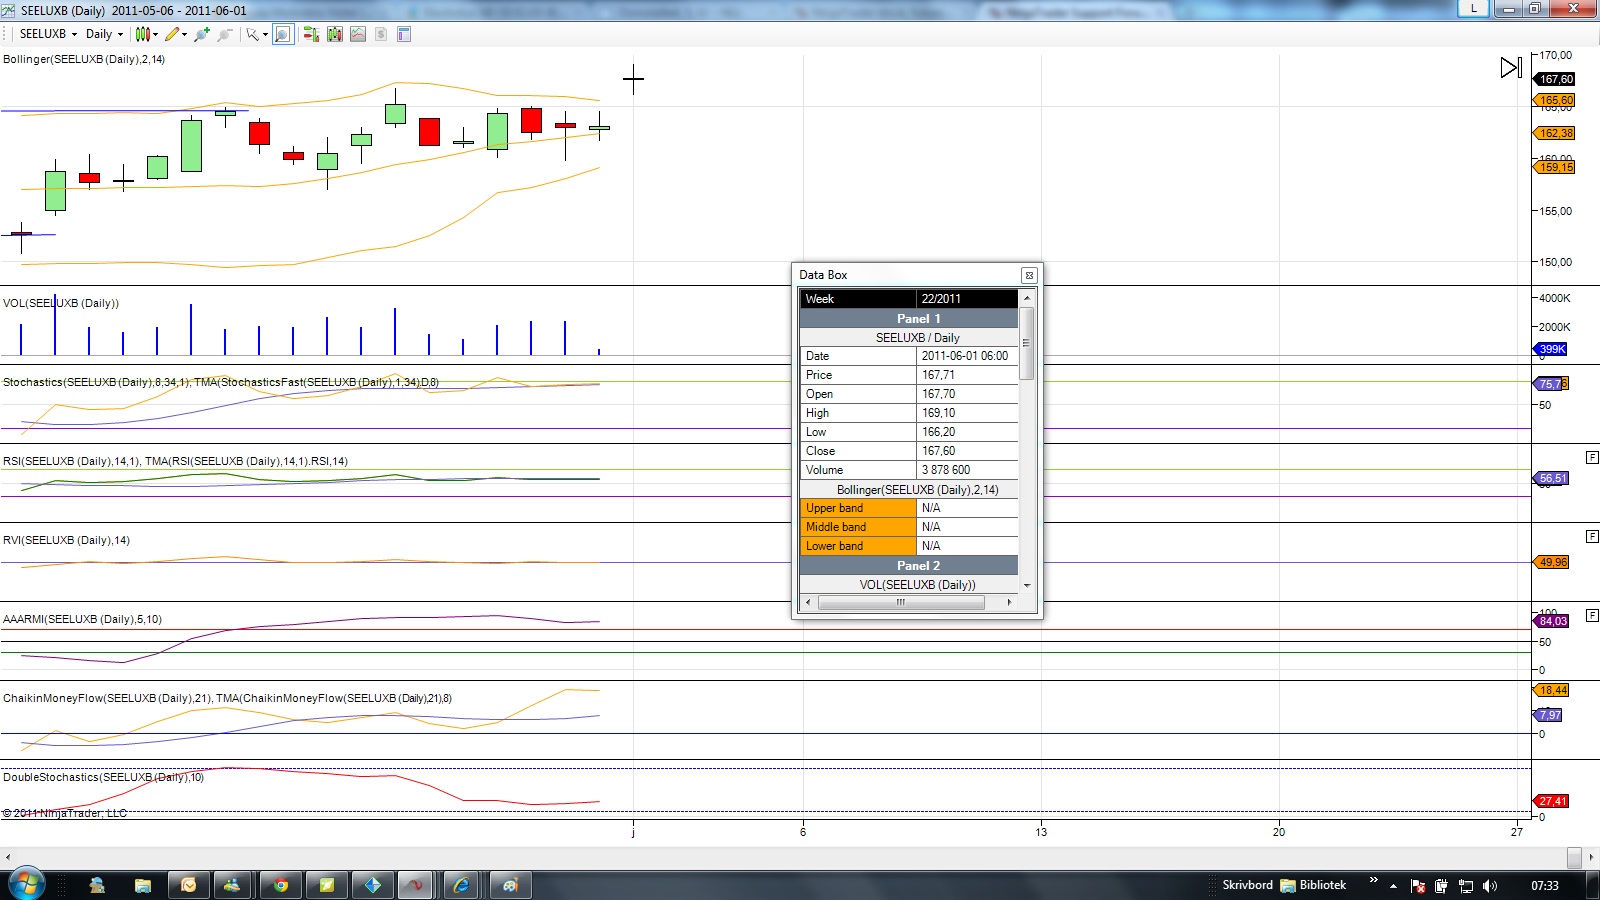This screenshot has height=900, width=1600.
Task: Click the F marker on the RVI panel
Action: 1592,536
